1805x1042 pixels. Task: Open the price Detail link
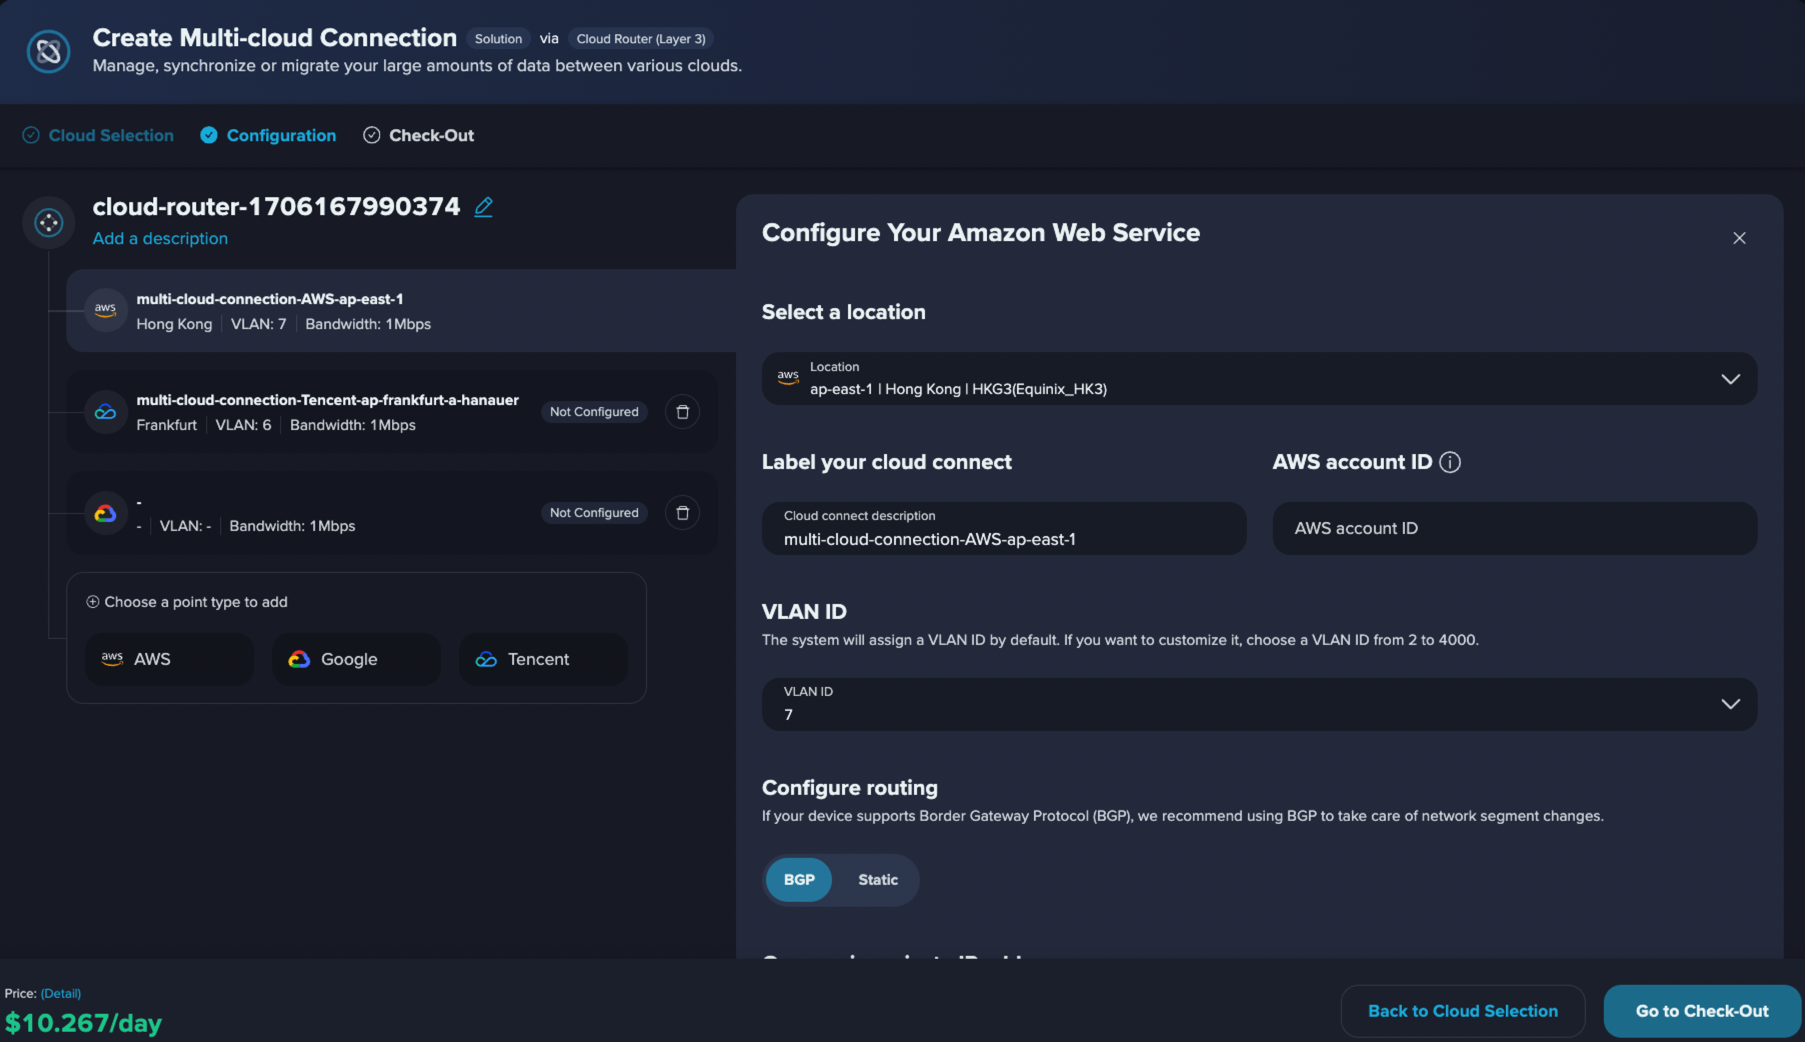coord(61,993)
